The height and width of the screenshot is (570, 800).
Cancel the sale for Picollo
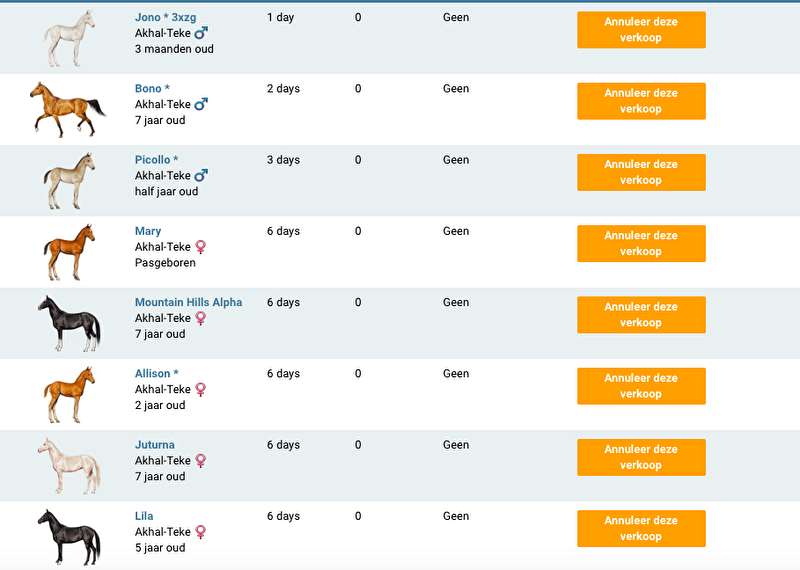click(641, 172)
